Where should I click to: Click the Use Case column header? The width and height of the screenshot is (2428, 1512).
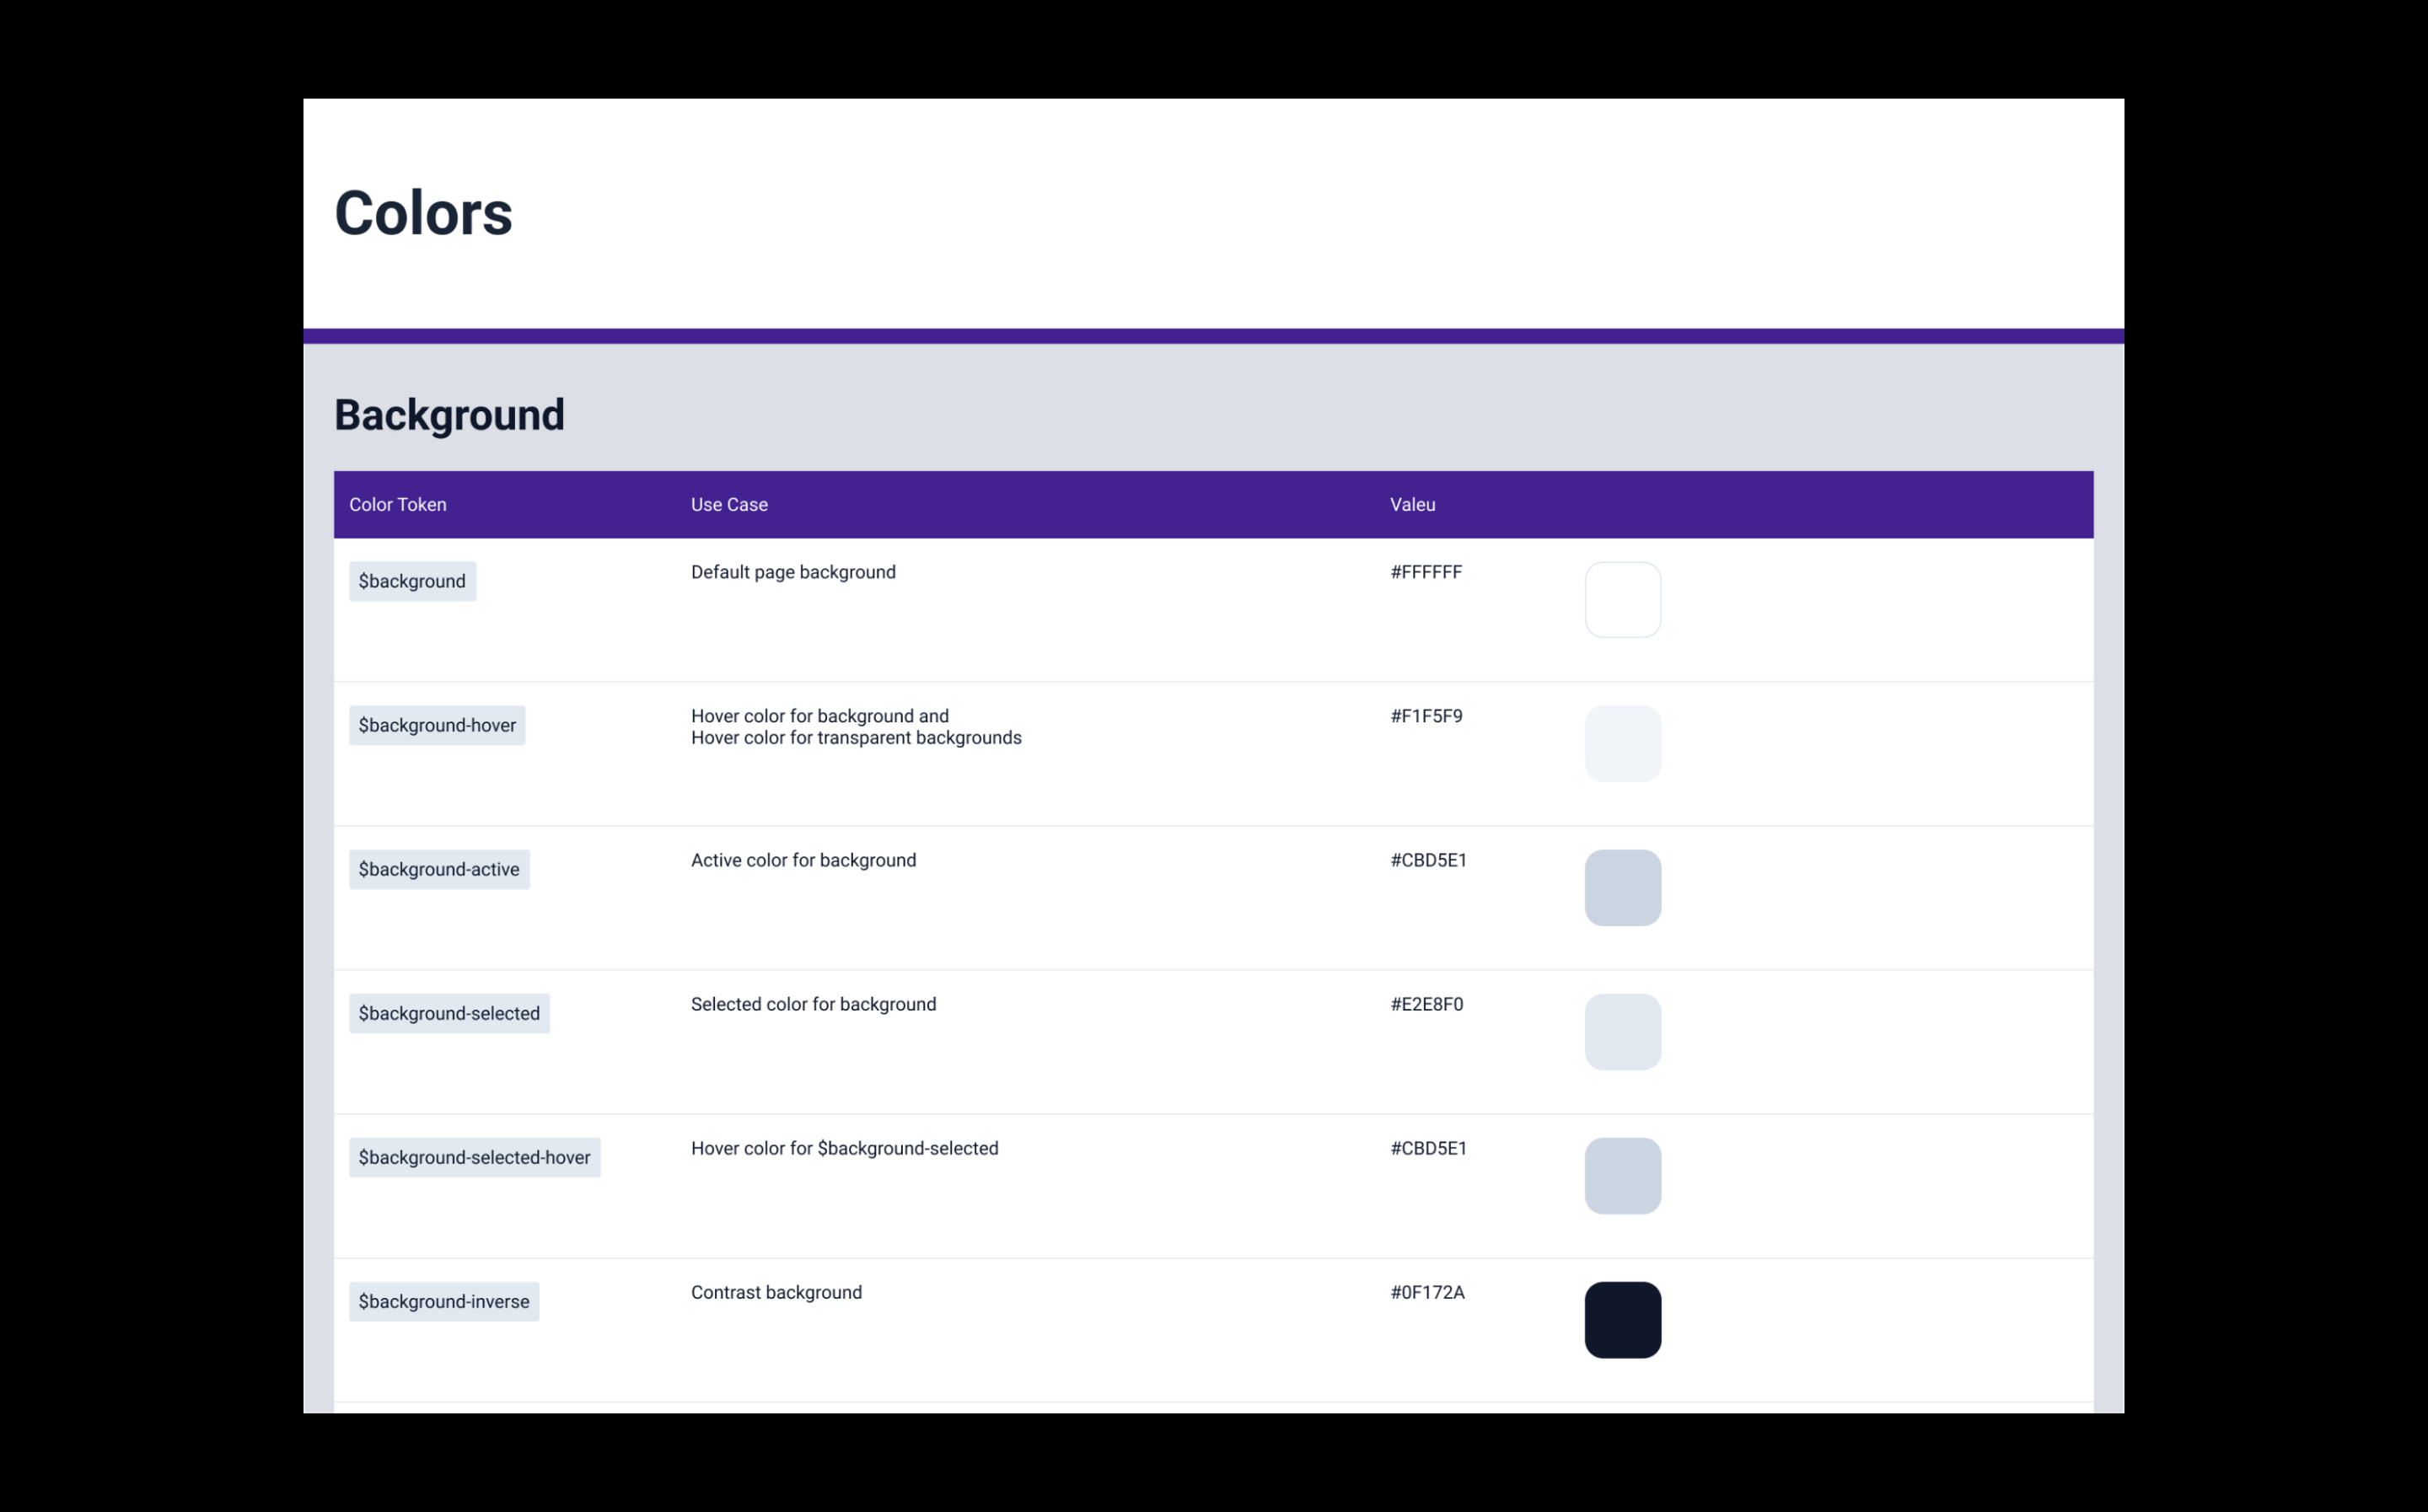click(x=729, y=505)
